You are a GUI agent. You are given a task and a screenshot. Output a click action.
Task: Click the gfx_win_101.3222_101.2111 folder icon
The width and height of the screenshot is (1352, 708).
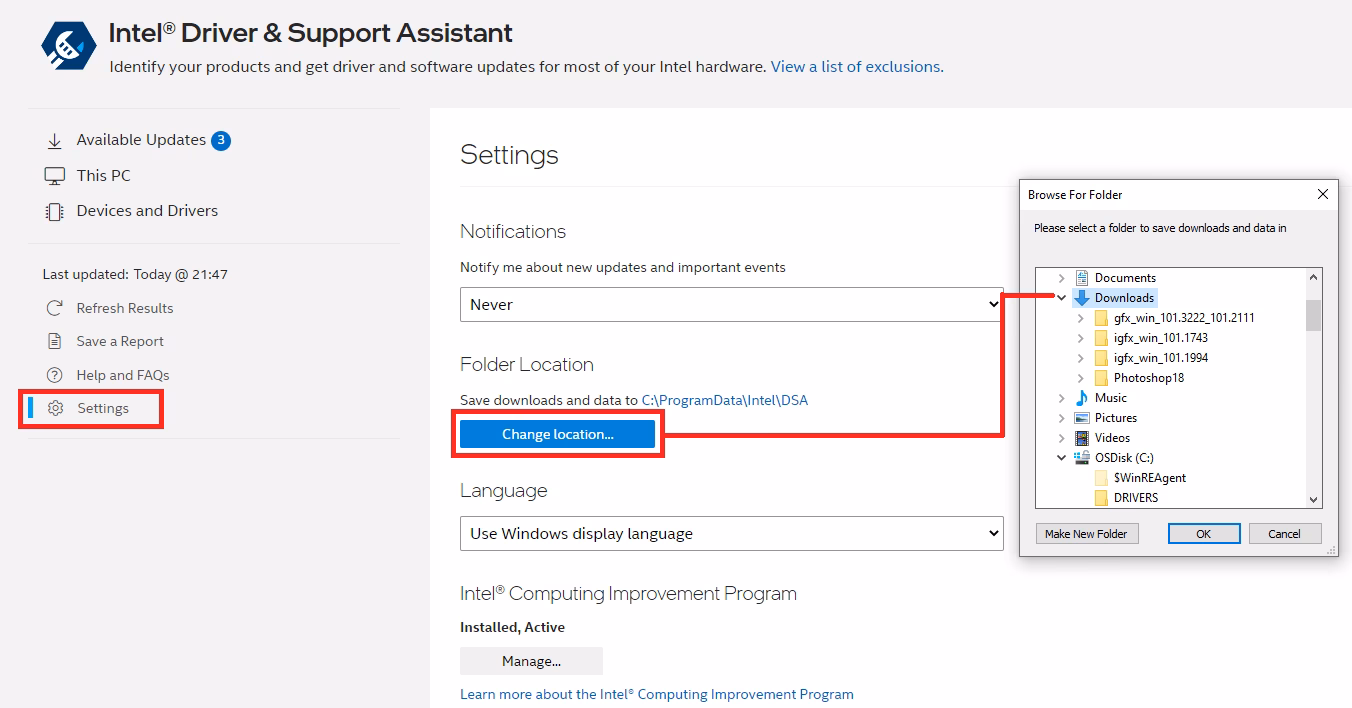point(1101,318)
